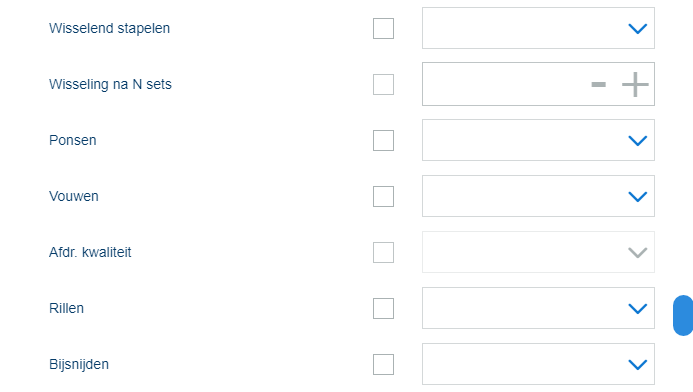Click the grey chevron in the Afdr. kwaliteit row
Screen dimensions: 693x392
click(638, 253)
